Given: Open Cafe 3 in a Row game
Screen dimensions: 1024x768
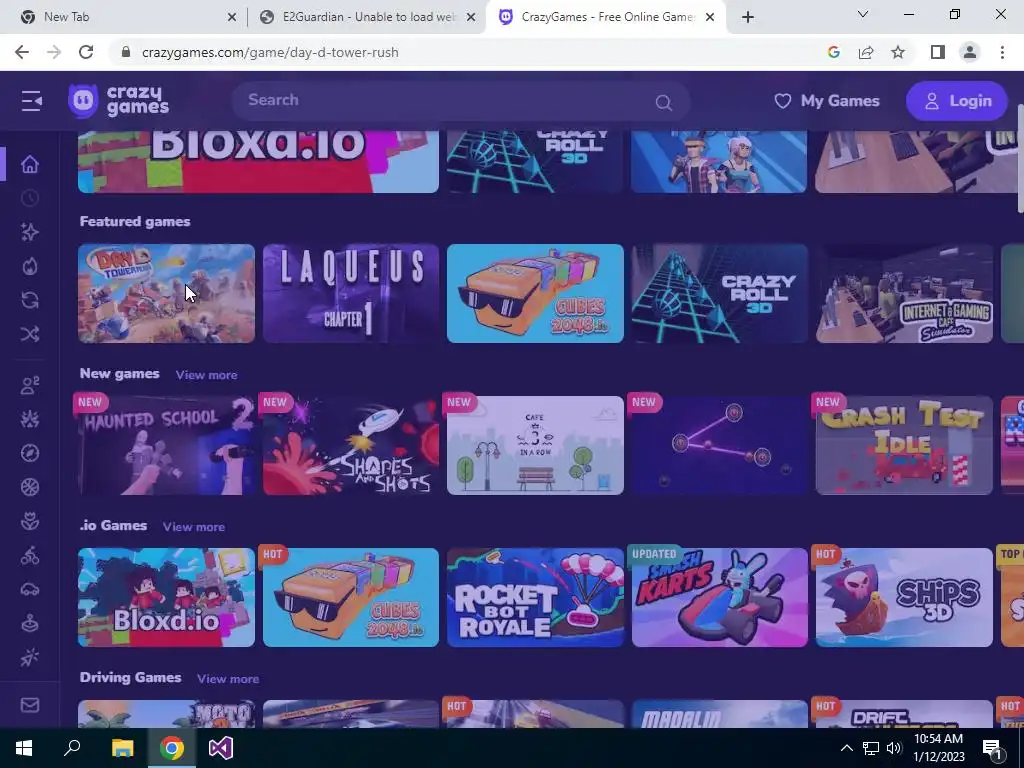Looking at the screenshot, I should pos(536,445).
